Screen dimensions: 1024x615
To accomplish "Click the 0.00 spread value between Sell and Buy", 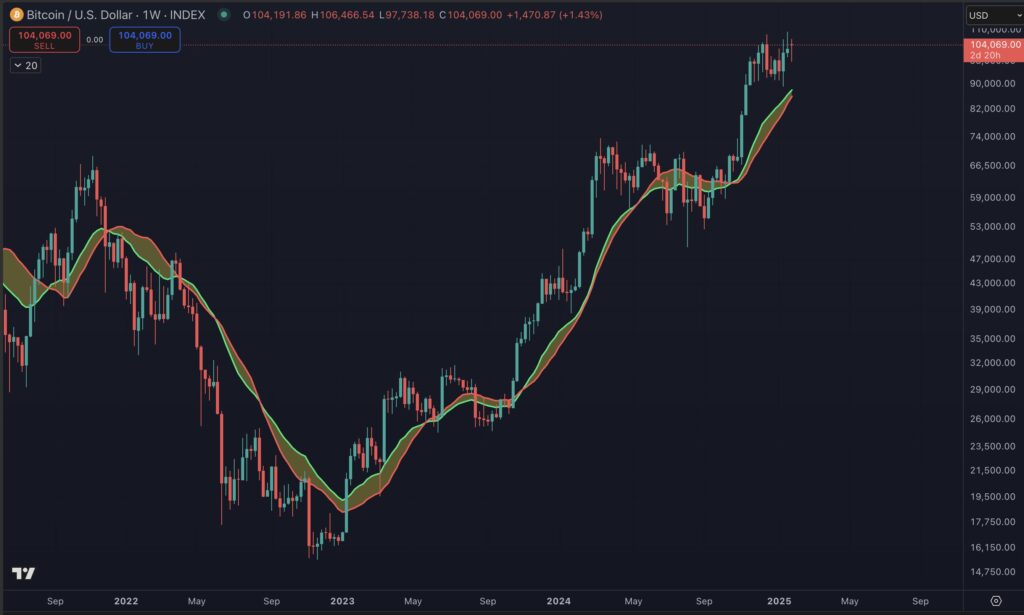I will pyautogui.click(x=94, y=40).
